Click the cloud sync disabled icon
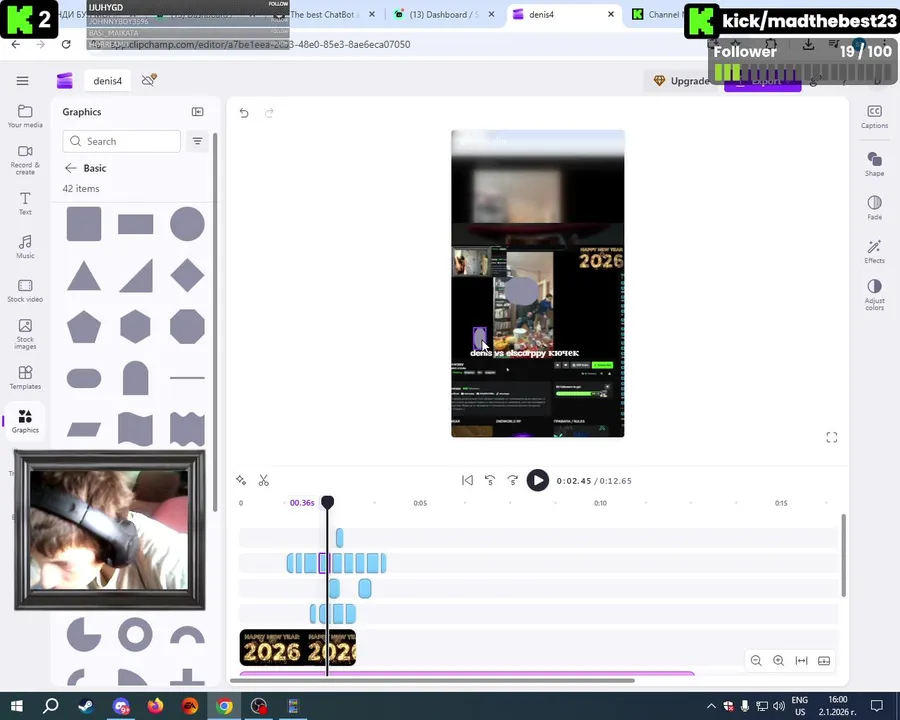 tap(149, 80)
